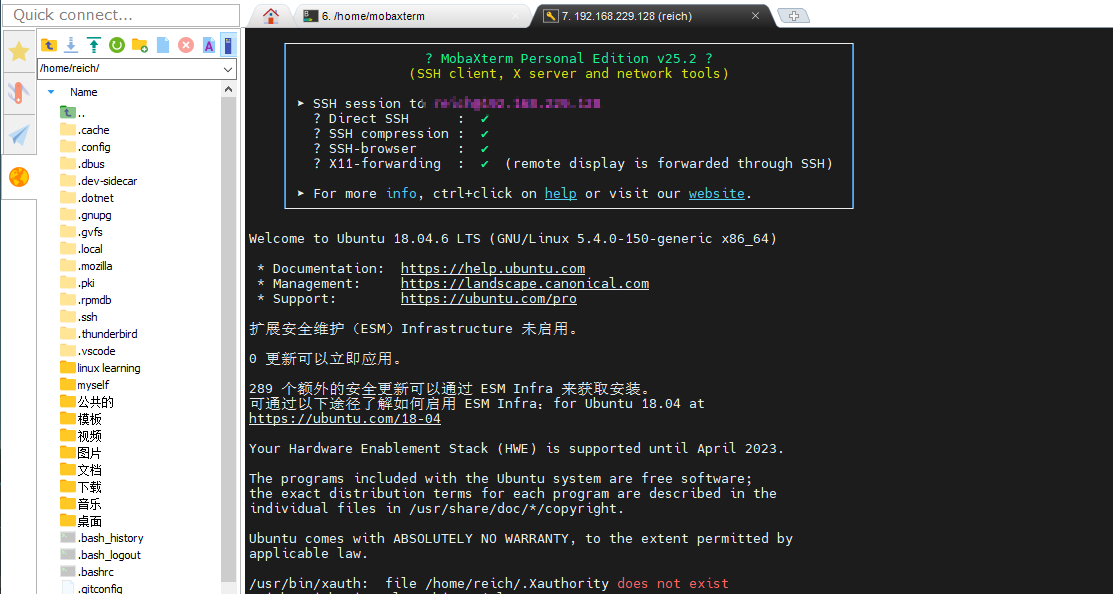Open the https://ubuntu.com/pro link
Viewport: 1113px width, 594px height.
coord(488,299)
